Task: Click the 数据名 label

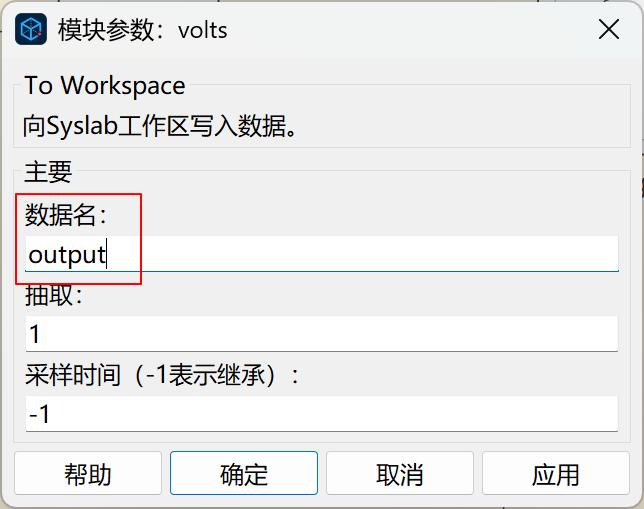Action: click(x=66, y=214)
